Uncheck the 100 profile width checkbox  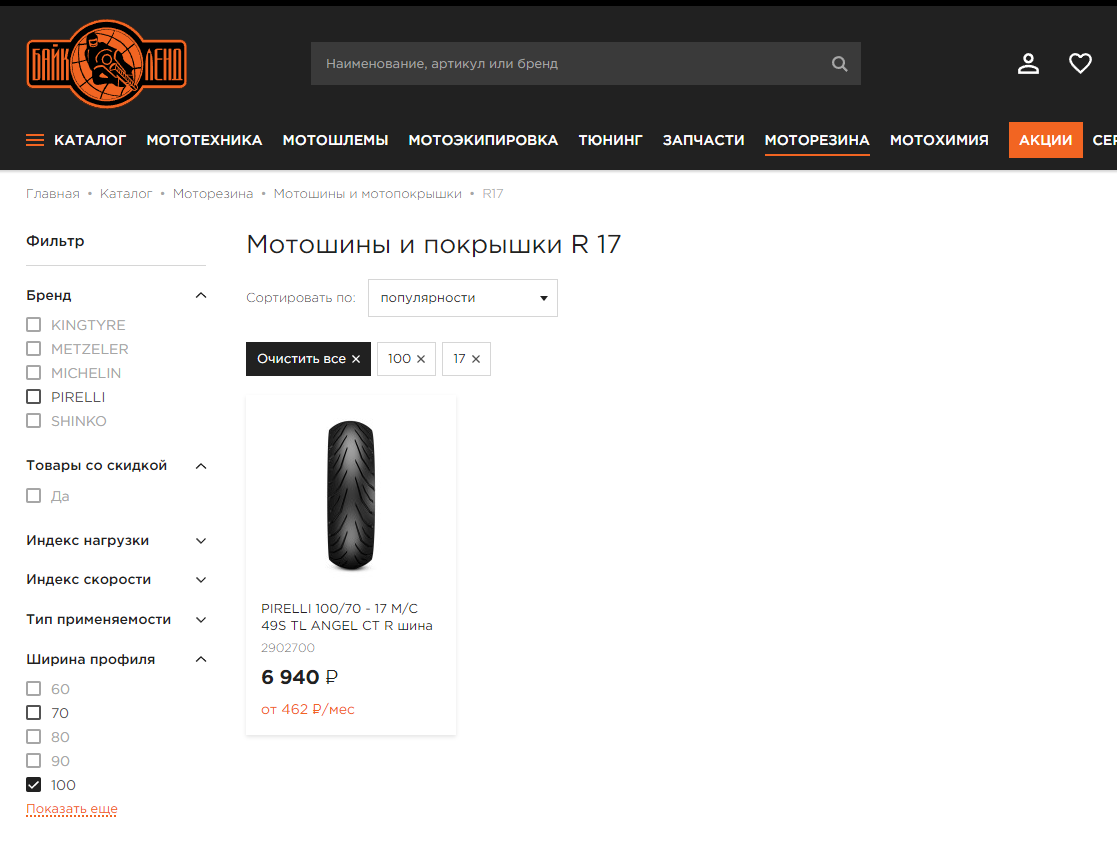click(33, 785)
